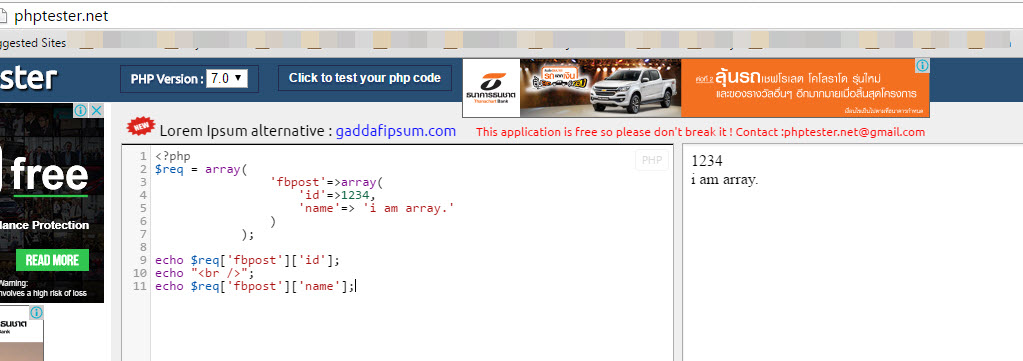Screen dimensions: 1023x361
Task: Click 'i am array.' in result pane
Action: [x=725, y=180]
